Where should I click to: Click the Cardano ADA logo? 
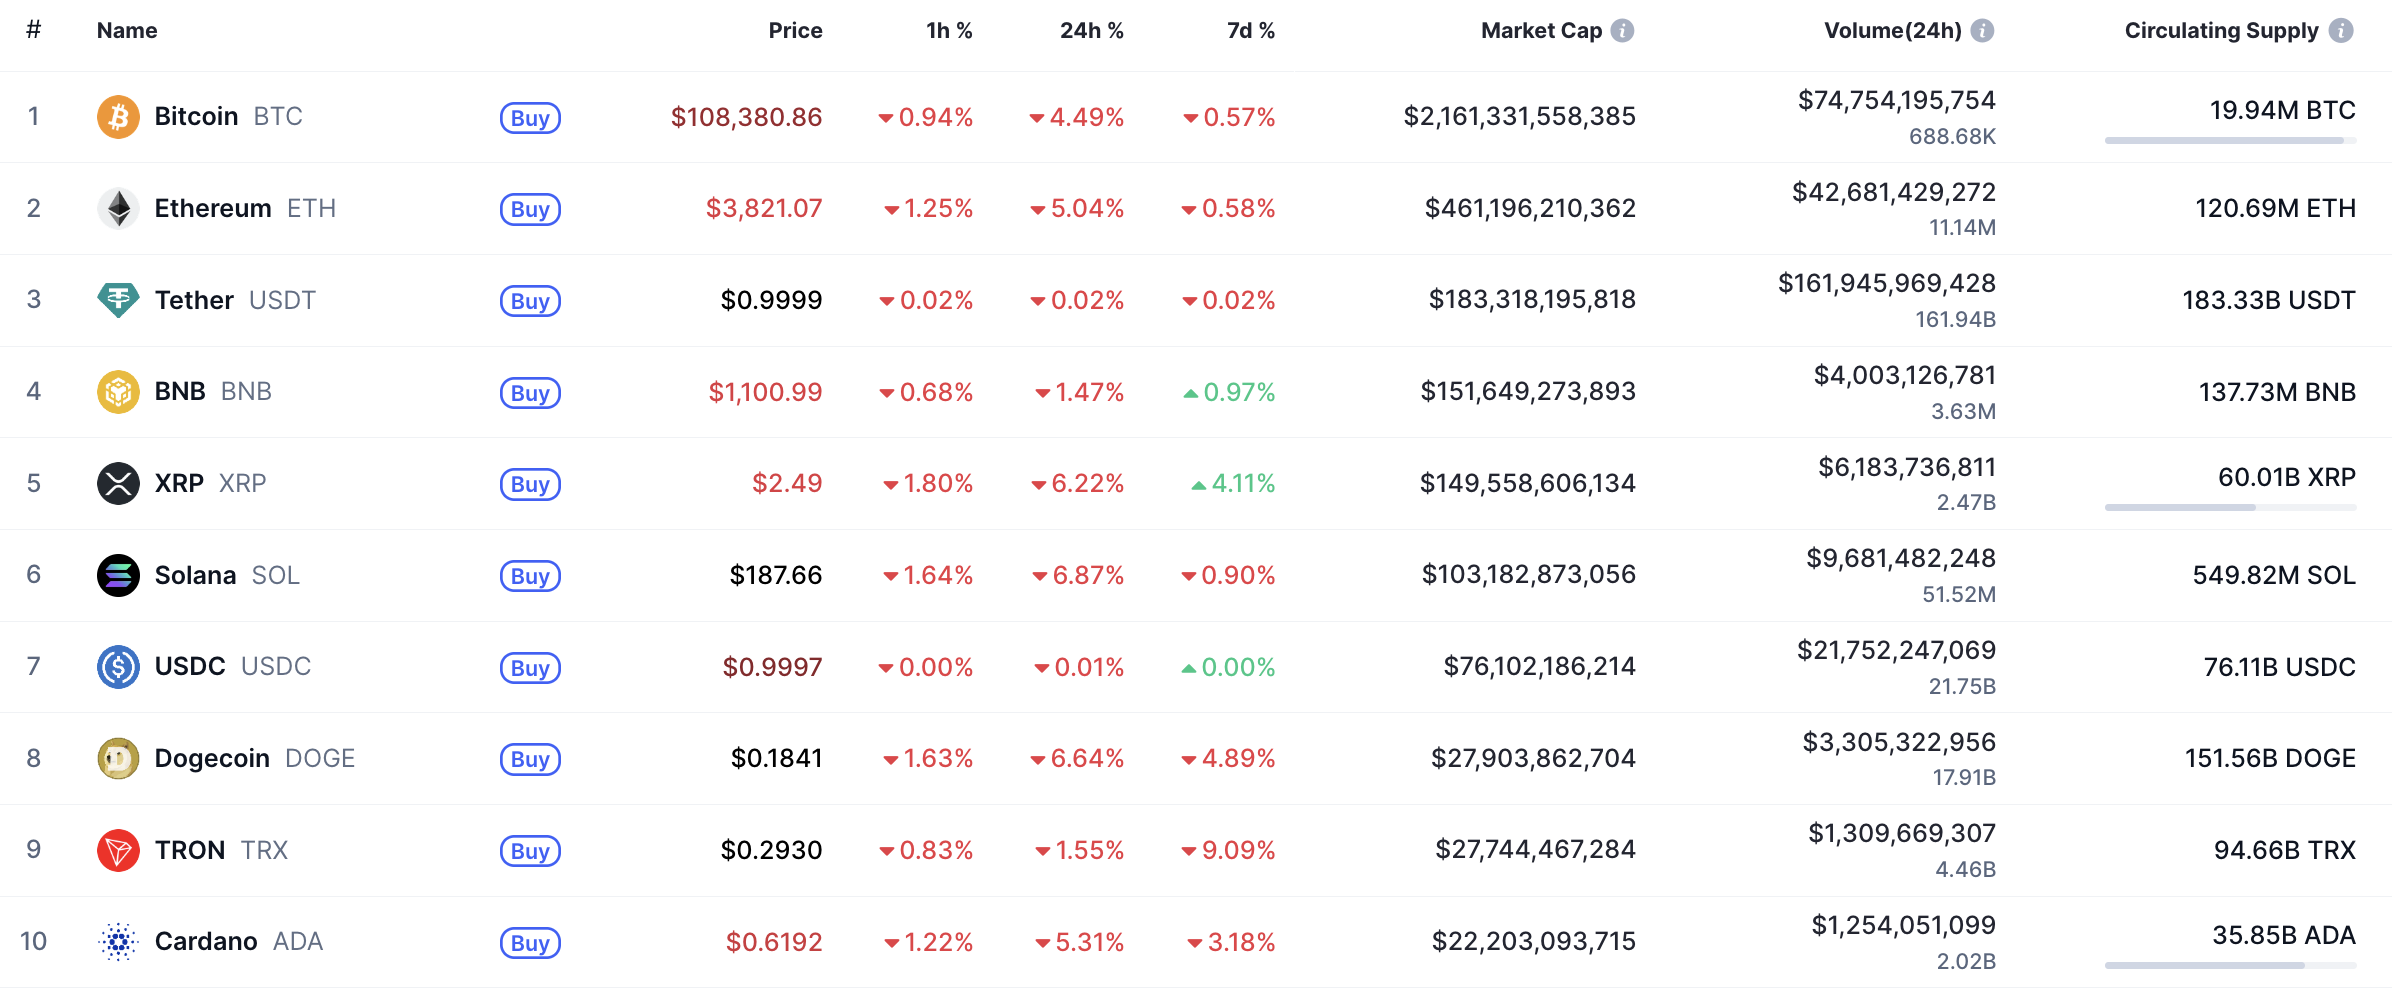pos(118,941)
